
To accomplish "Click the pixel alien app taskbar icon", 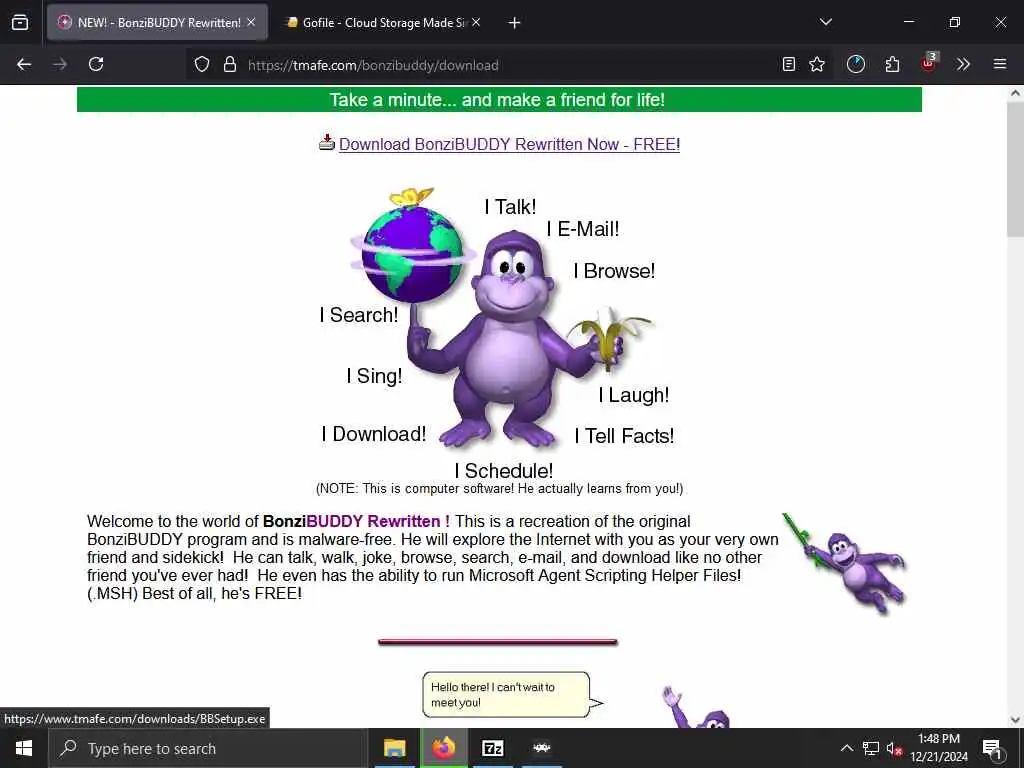I will click(x=541, y=748).
